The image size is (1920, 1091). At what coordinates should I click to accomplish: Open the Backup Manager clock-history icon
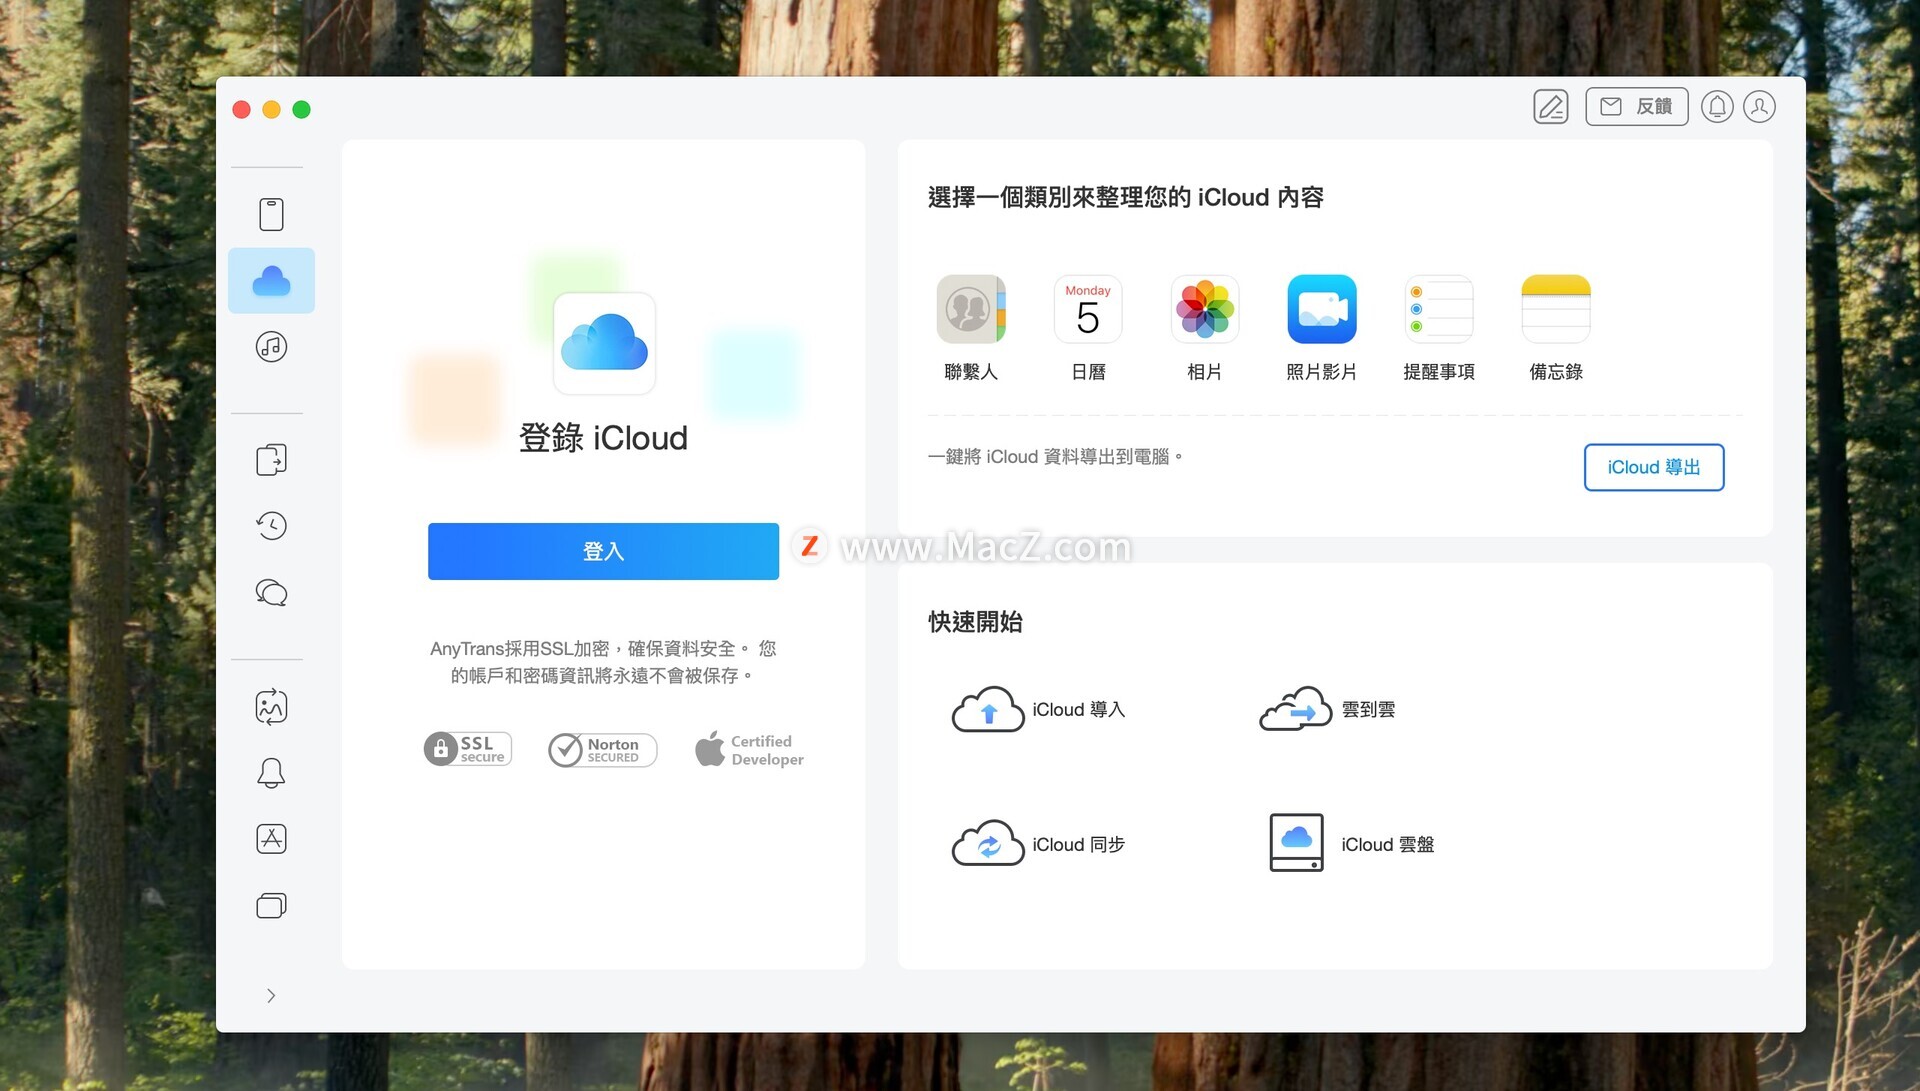271,526
